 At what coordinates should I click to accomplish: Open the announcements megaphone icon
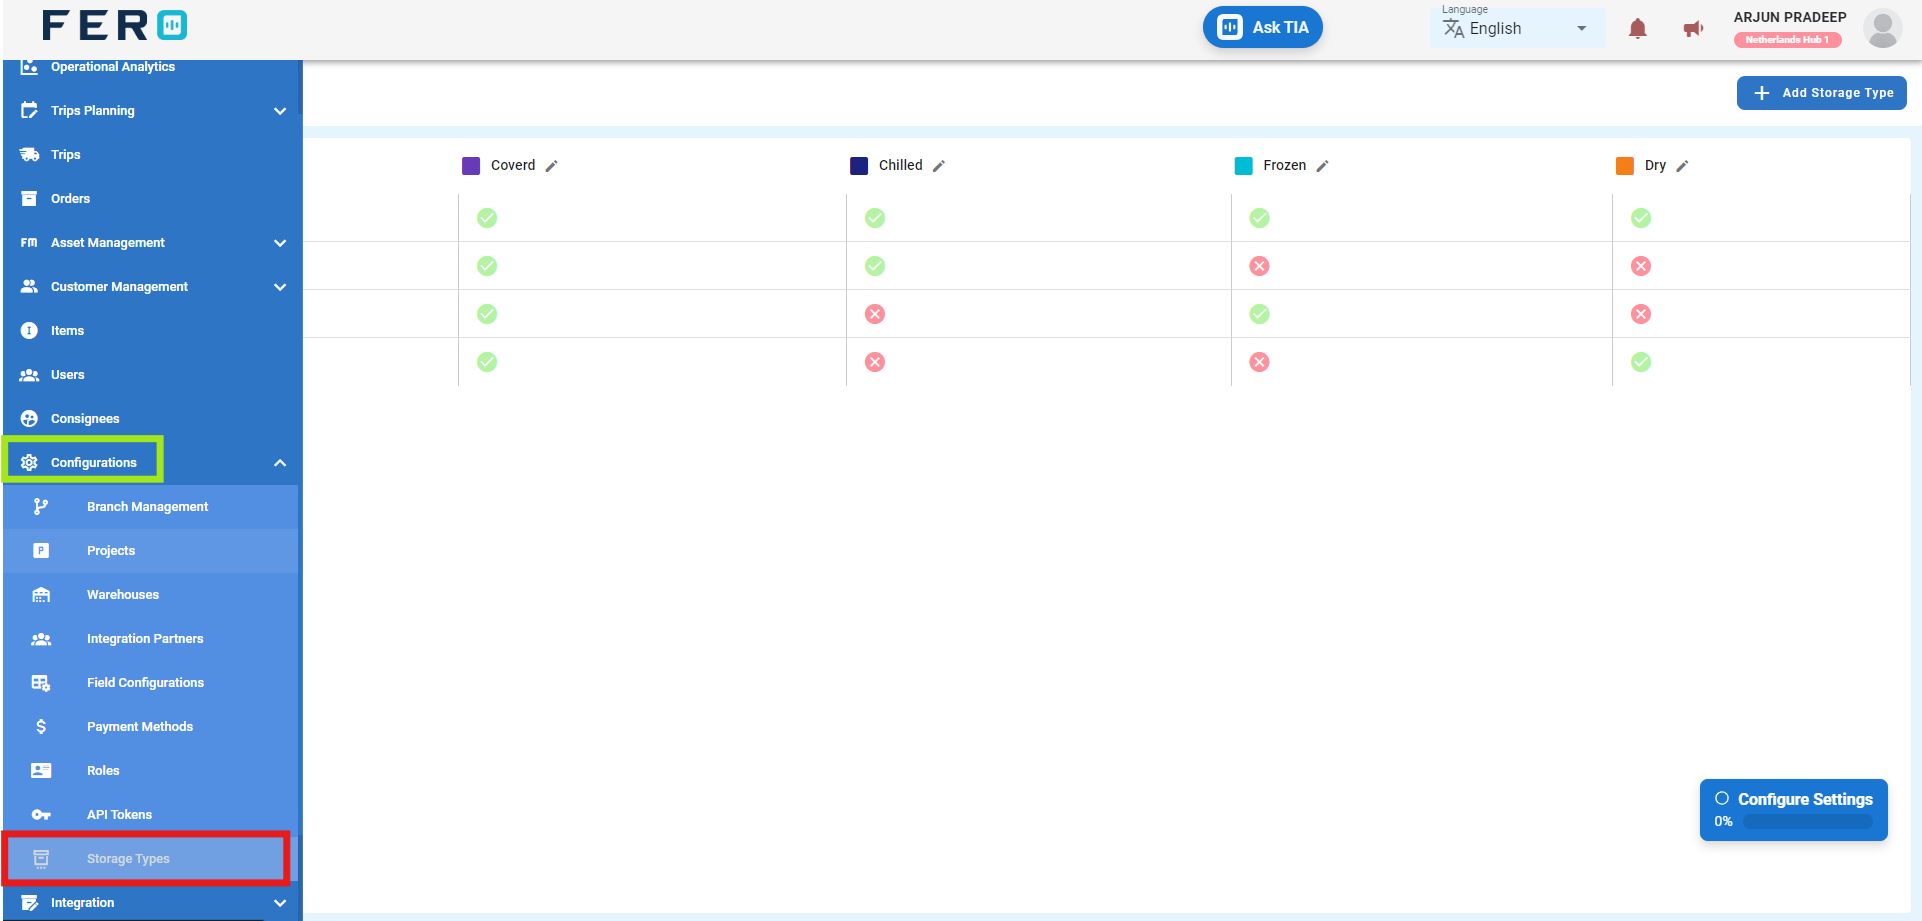tap(1693, 29)
